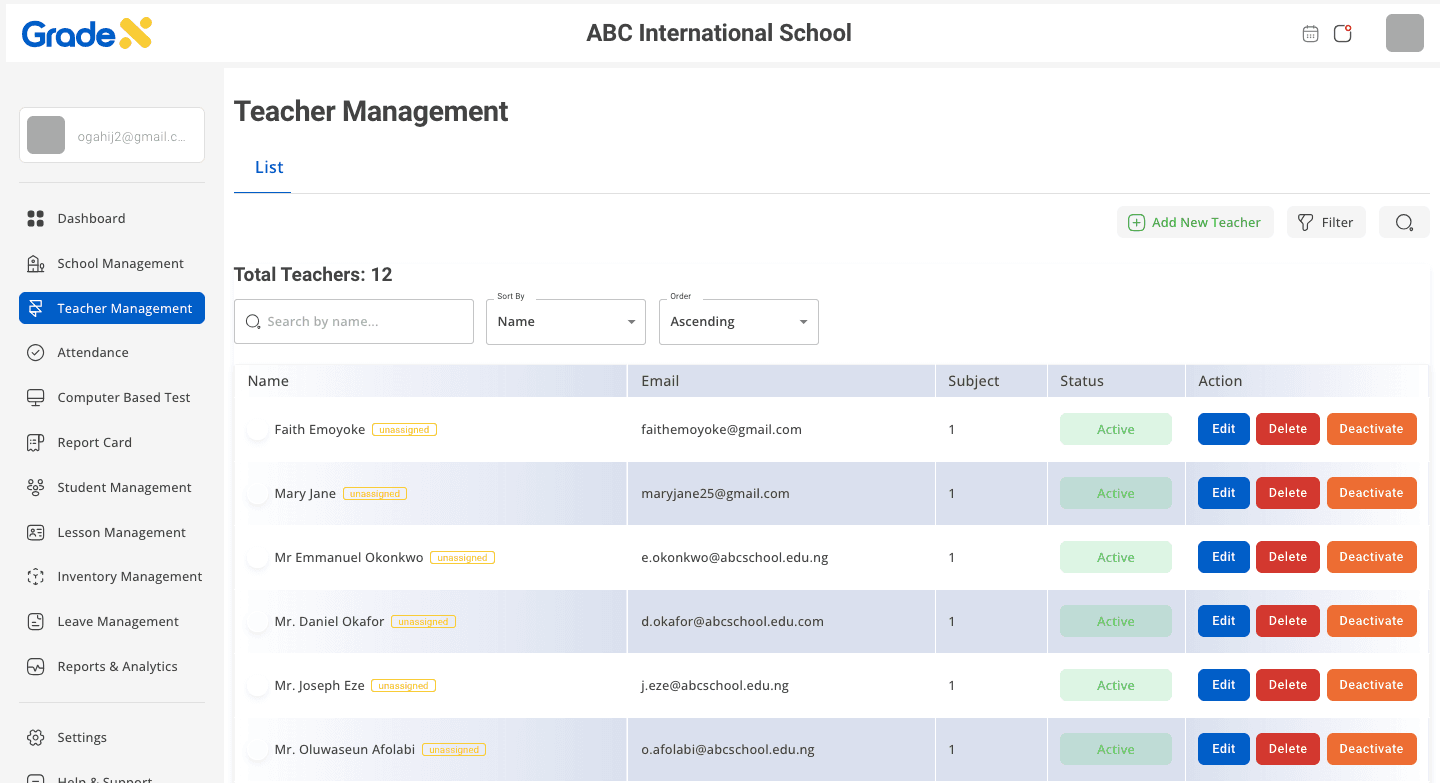Tick the checkbox beside Mr. Daniel Okafor
This screenshot has height=783, width=1440.
pos(256,621)
